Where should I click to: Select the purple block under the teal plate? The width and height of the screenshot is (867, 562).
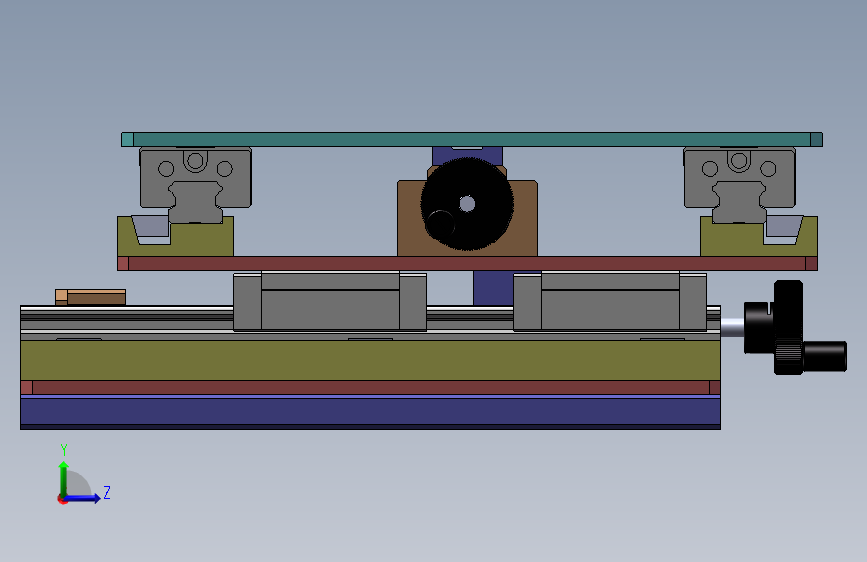pos(467,155)
